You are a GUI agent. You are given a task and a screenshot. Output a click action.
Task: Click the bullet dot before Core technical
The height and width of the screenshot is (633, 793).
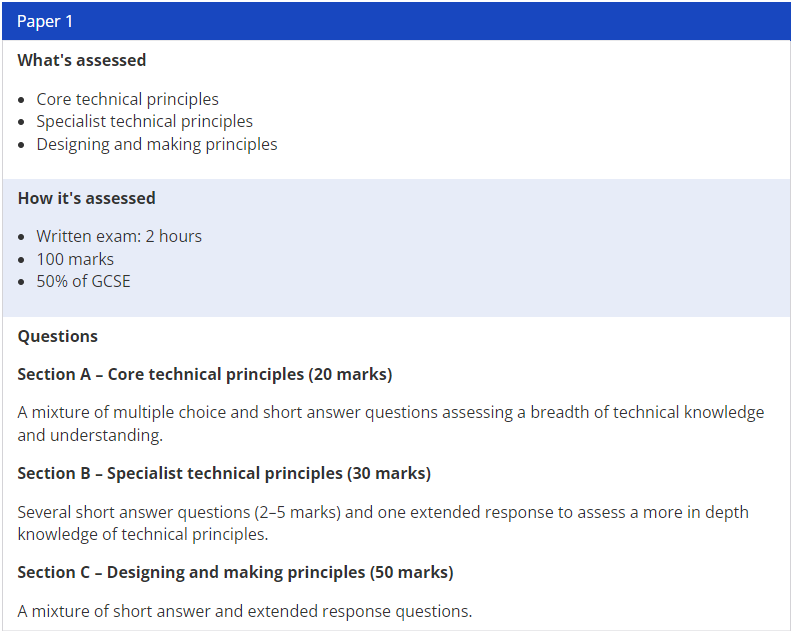[x=21, y=100]
